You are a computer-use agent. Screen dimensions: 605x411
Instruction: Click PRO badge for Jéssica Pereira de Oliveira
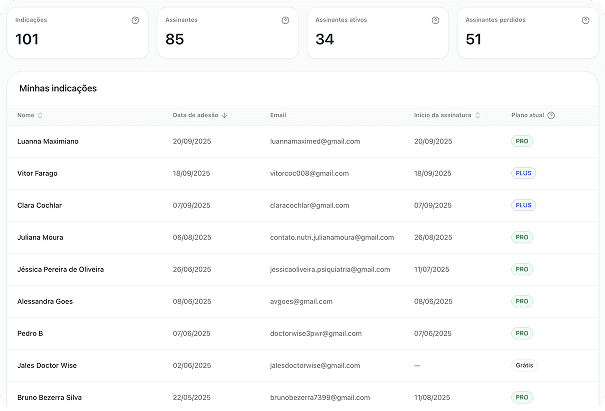click(x=522, y=269)
